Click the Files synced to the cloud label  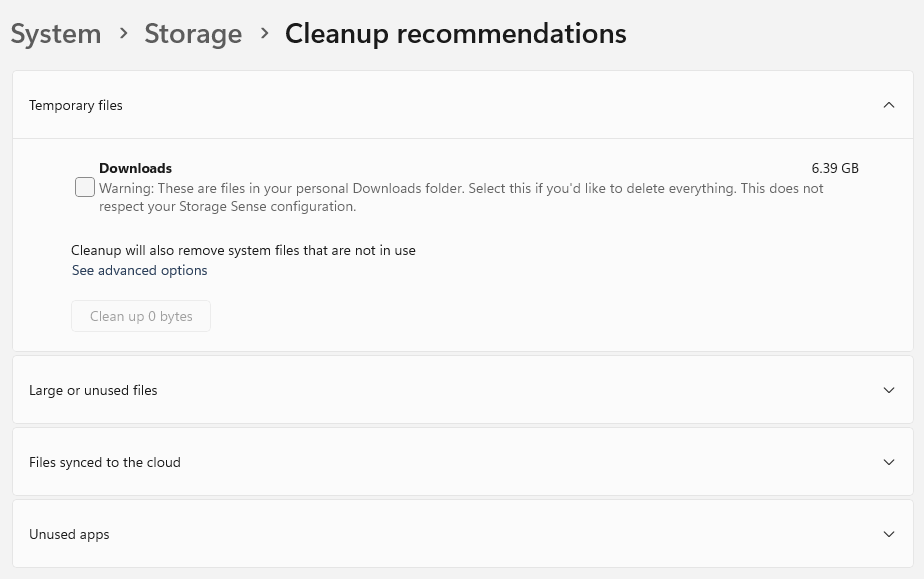tap(105, 462)
